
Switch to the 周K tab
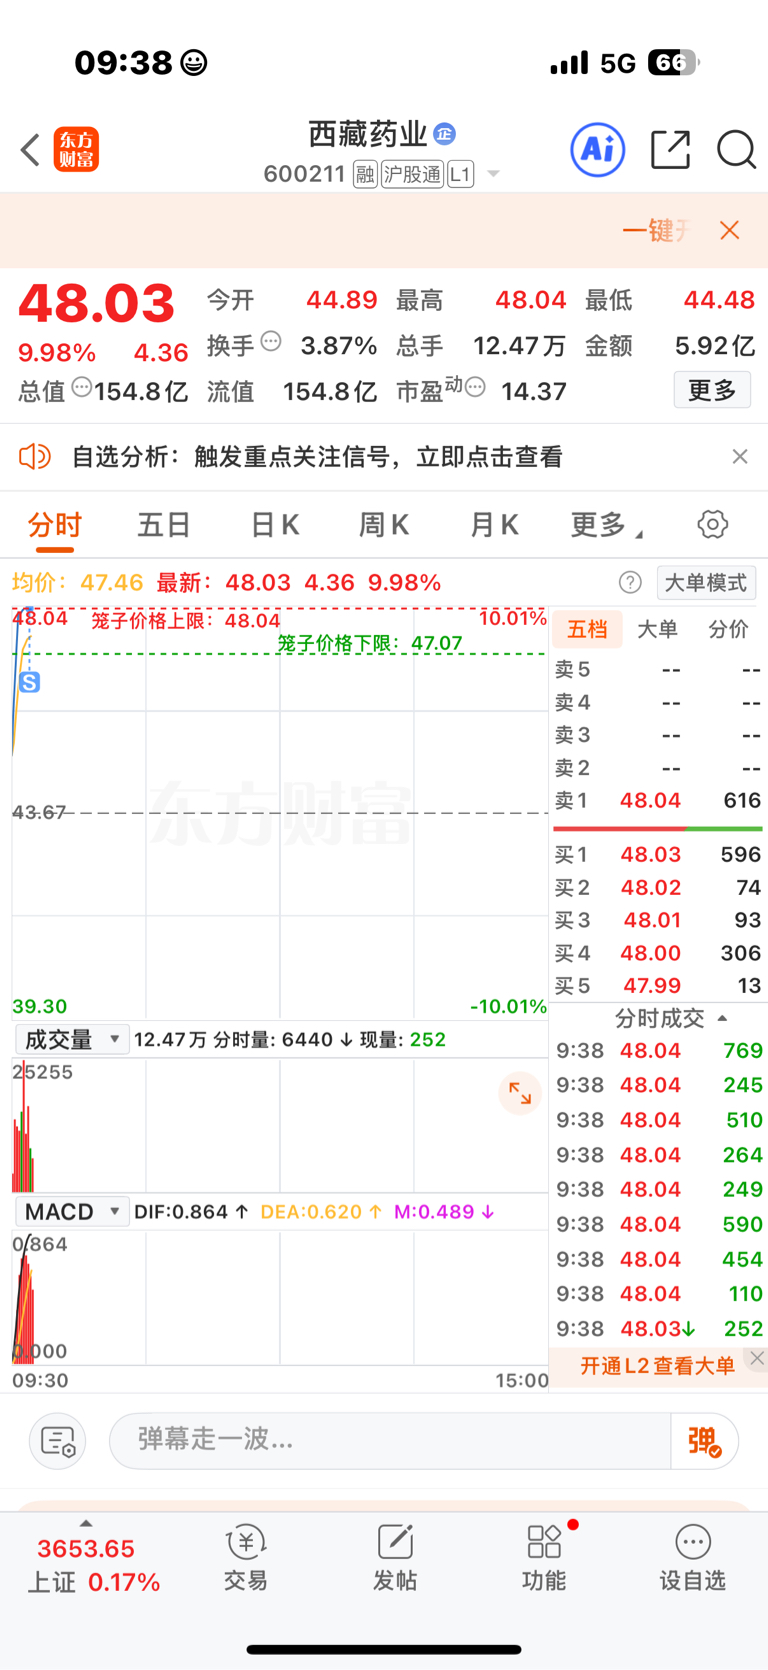(384, 525)
